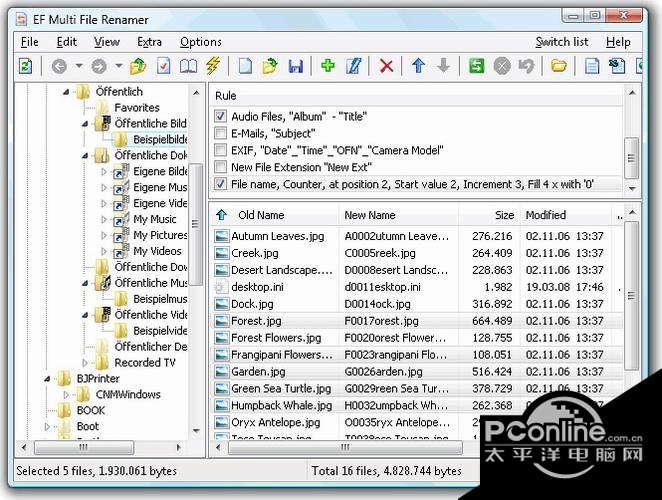
Task: Collapse the Öffentlich tree node
Action: [66, 92]
